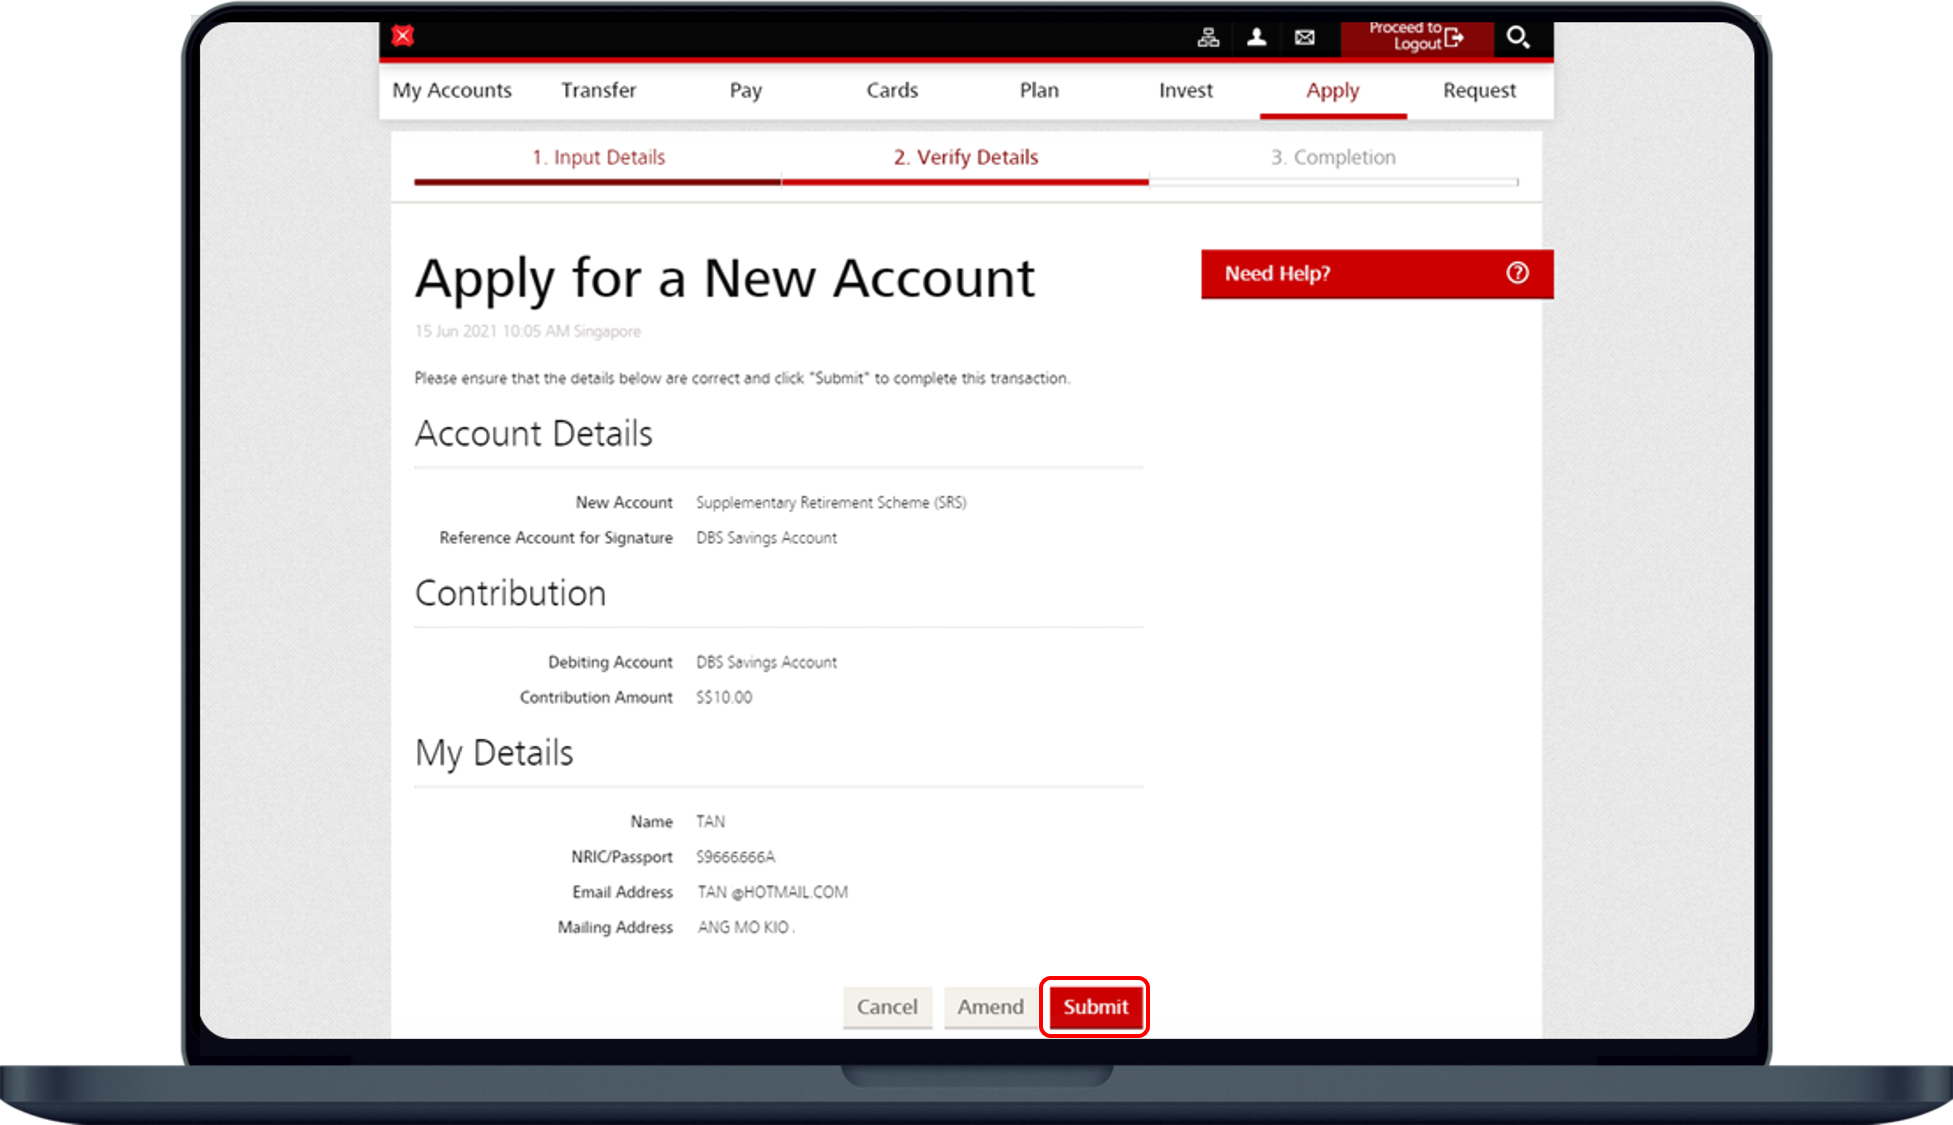
Task: Click Proceed to Logout button
Action: click(x=1416, y=37)
